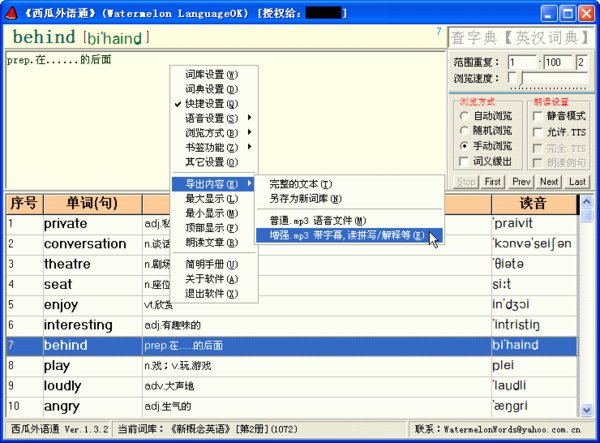
Task: Expand the 导出内容 submenu
Action: pyautogui.click(x=214, y=184)
